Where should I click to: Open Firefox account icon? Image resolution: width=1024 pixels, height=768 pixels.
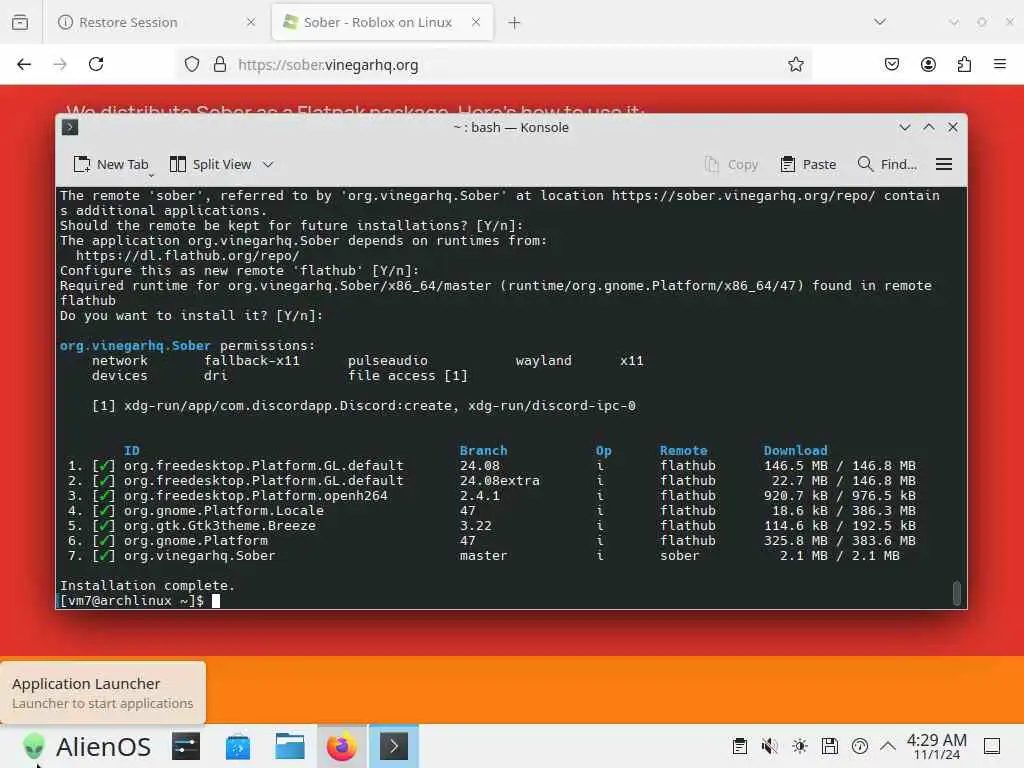[x=928, y=64]
